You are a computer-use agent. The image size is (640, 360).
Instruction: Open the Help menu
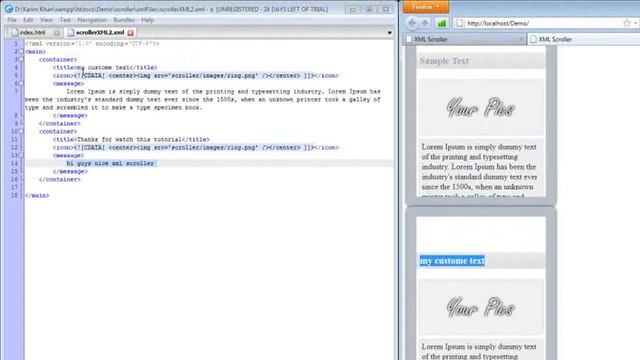[x=147, y=20]
